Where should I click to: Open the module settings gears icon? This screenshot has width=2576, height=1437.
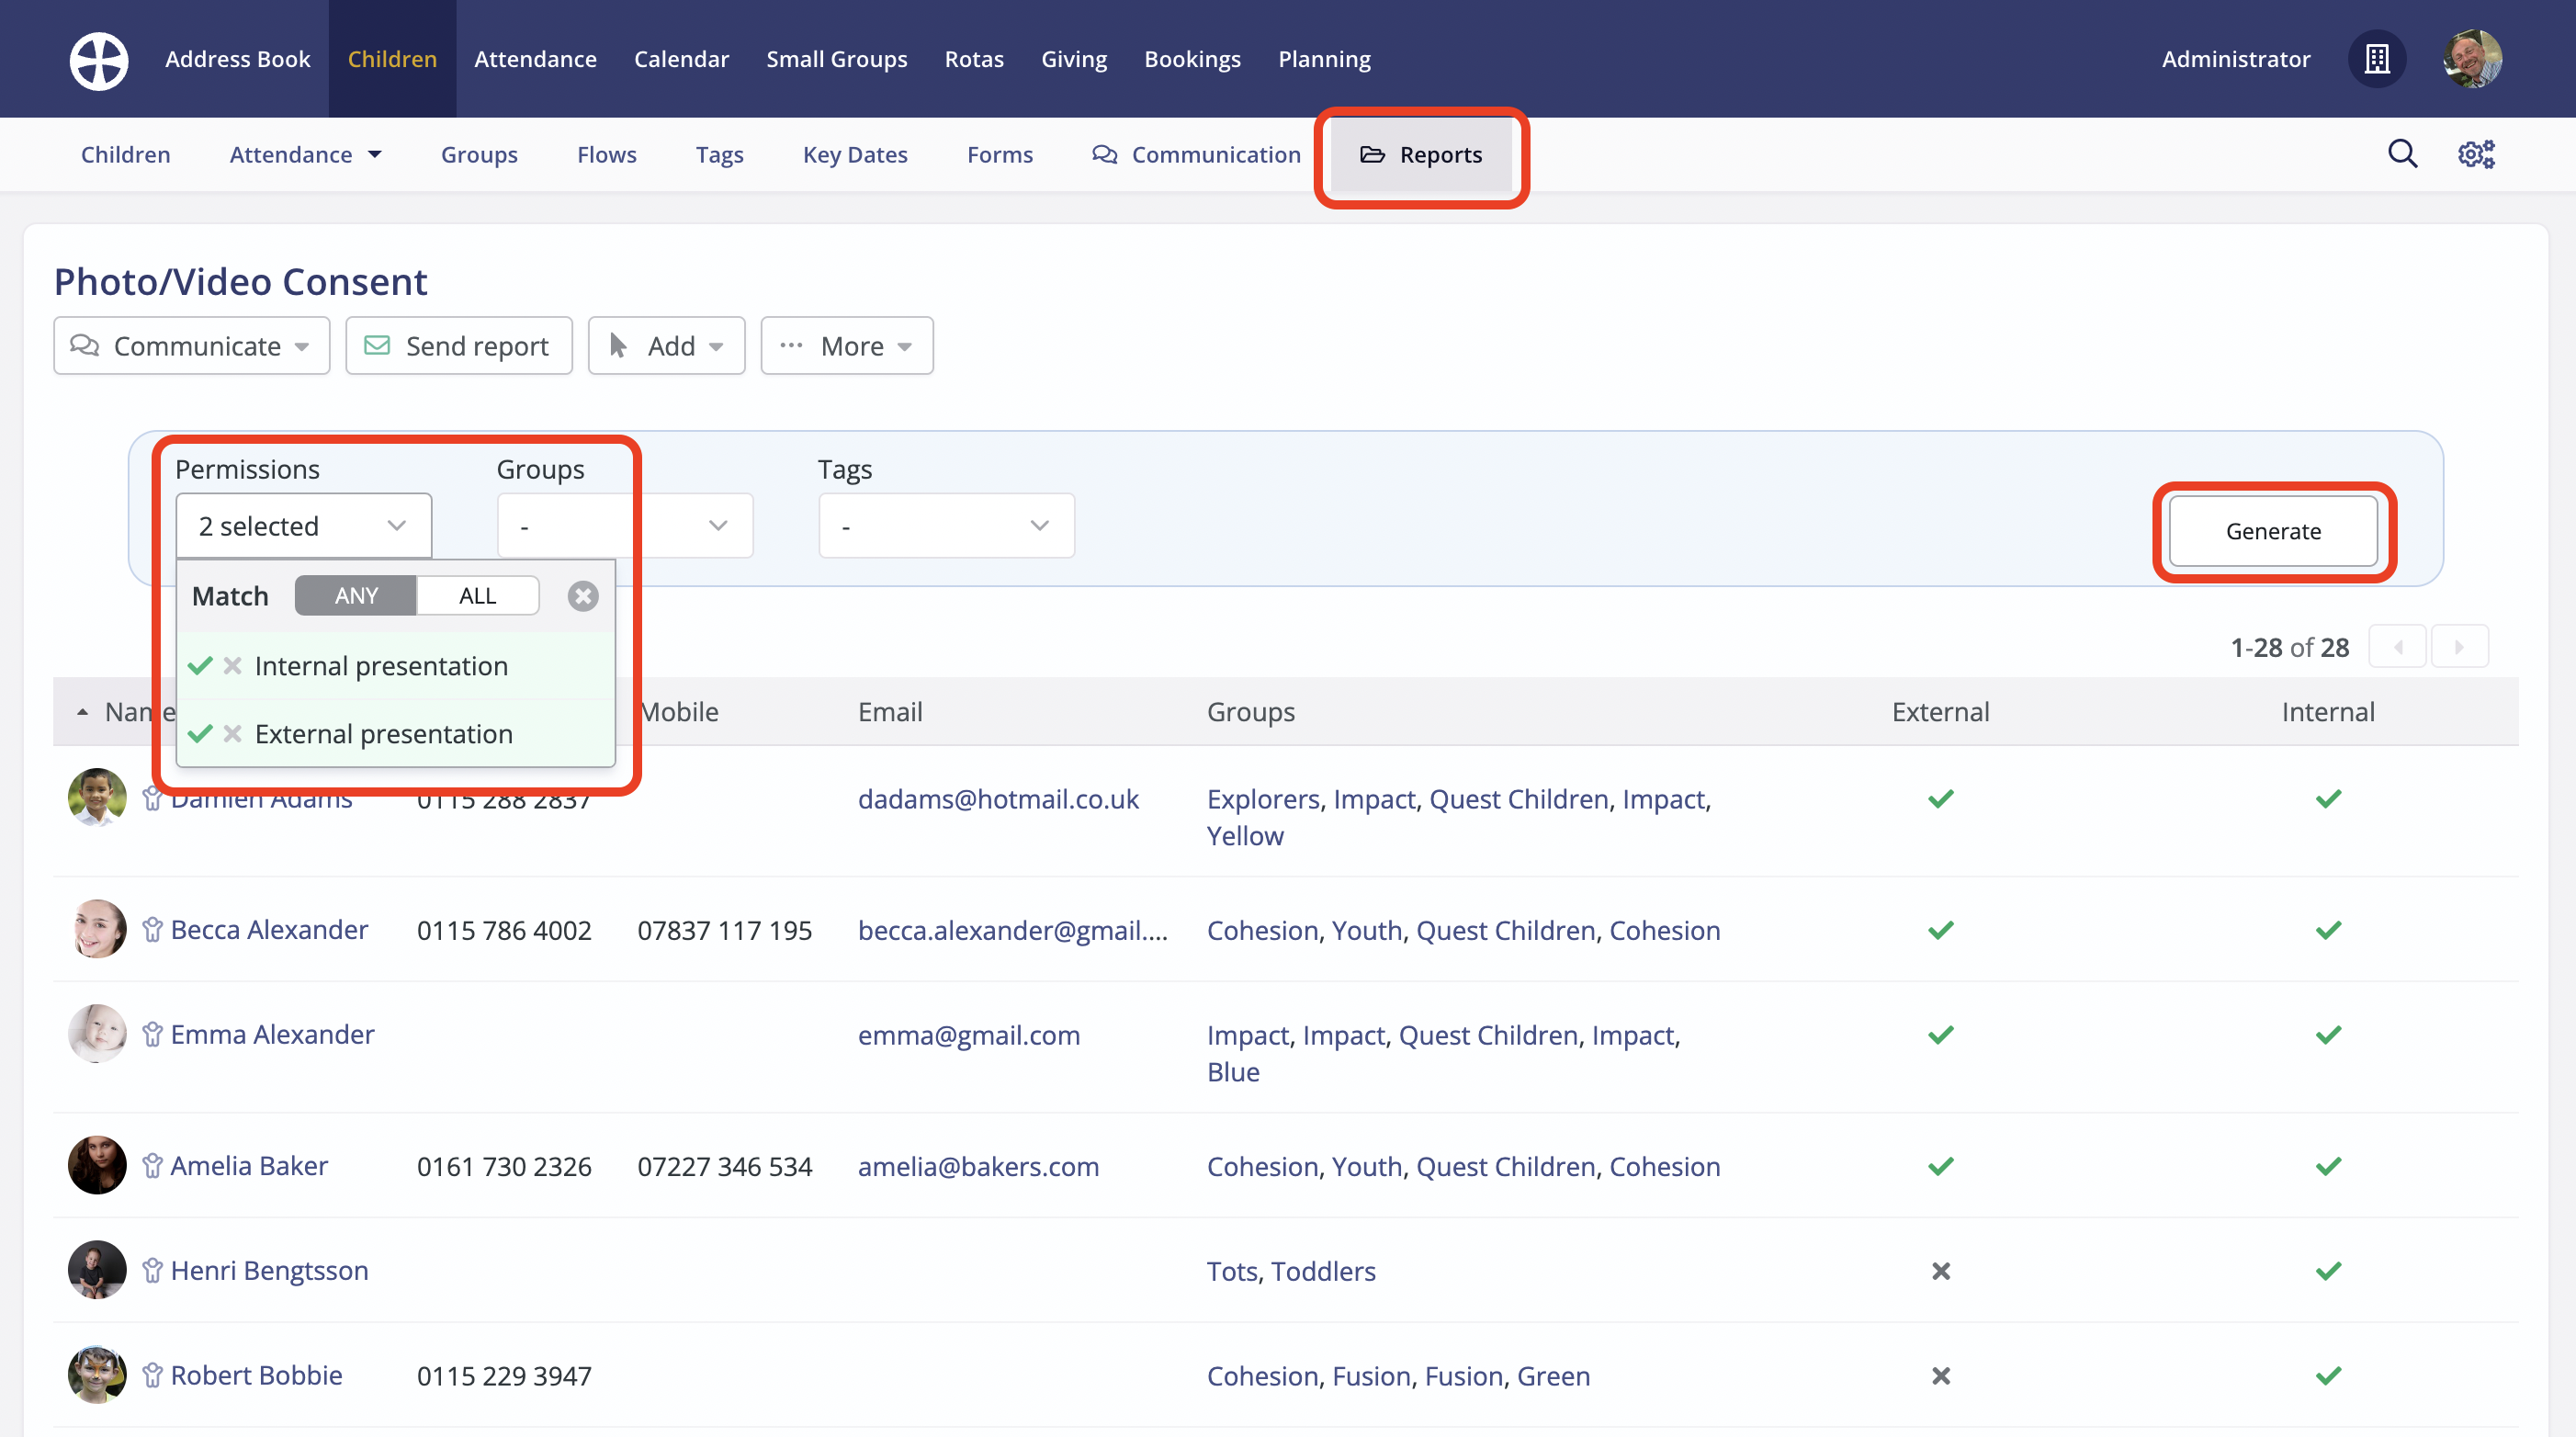coord(2476,154)
